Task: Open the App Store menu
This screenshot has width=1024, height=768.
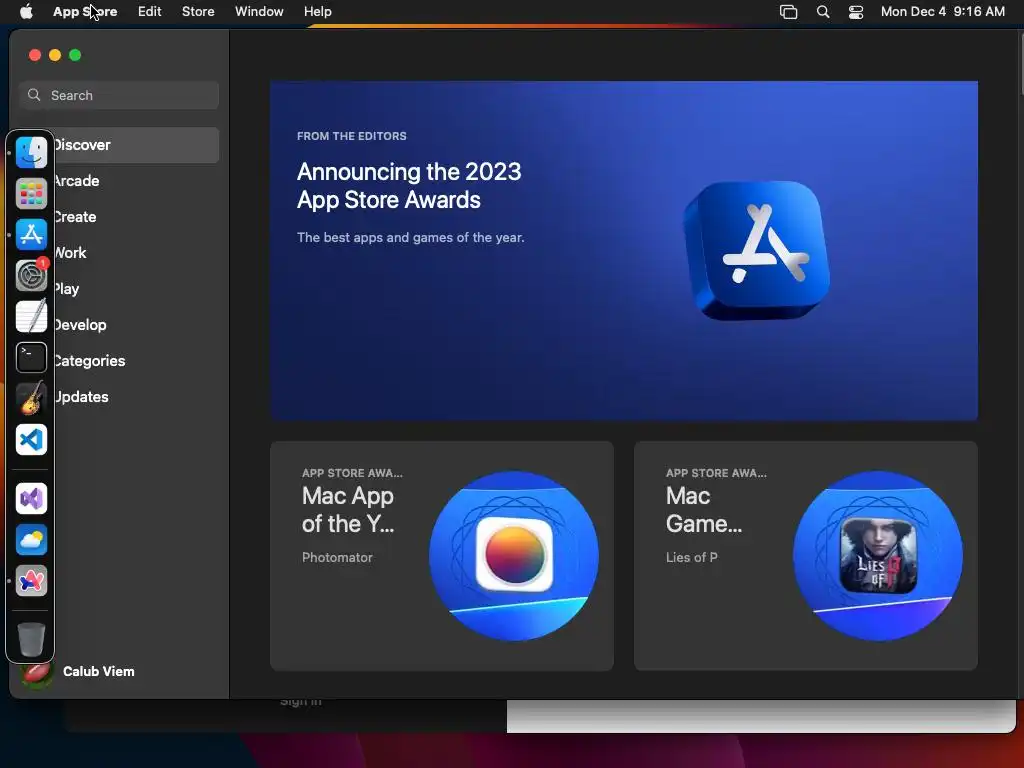Action: pyautogui.click(x=85, y=12)
